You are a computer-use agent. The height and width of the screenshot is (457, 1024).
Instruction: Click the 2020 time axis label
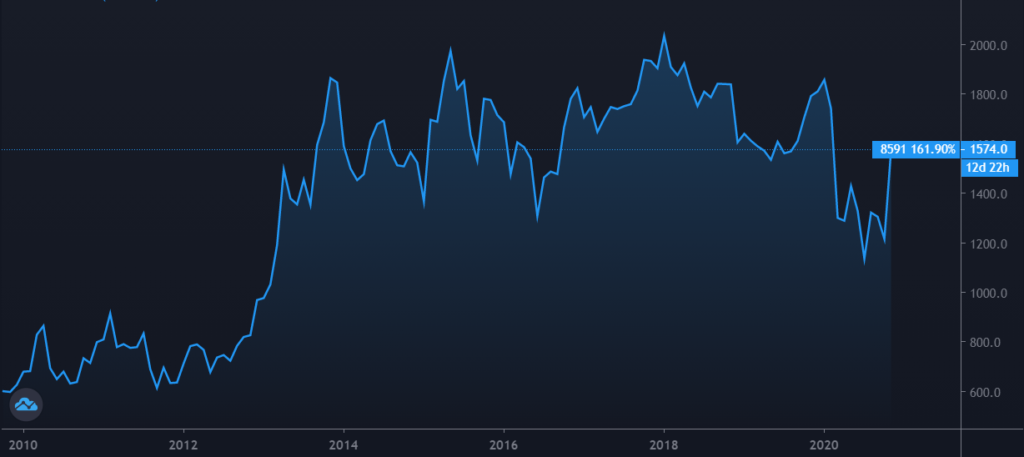click(x=824, y=444)
